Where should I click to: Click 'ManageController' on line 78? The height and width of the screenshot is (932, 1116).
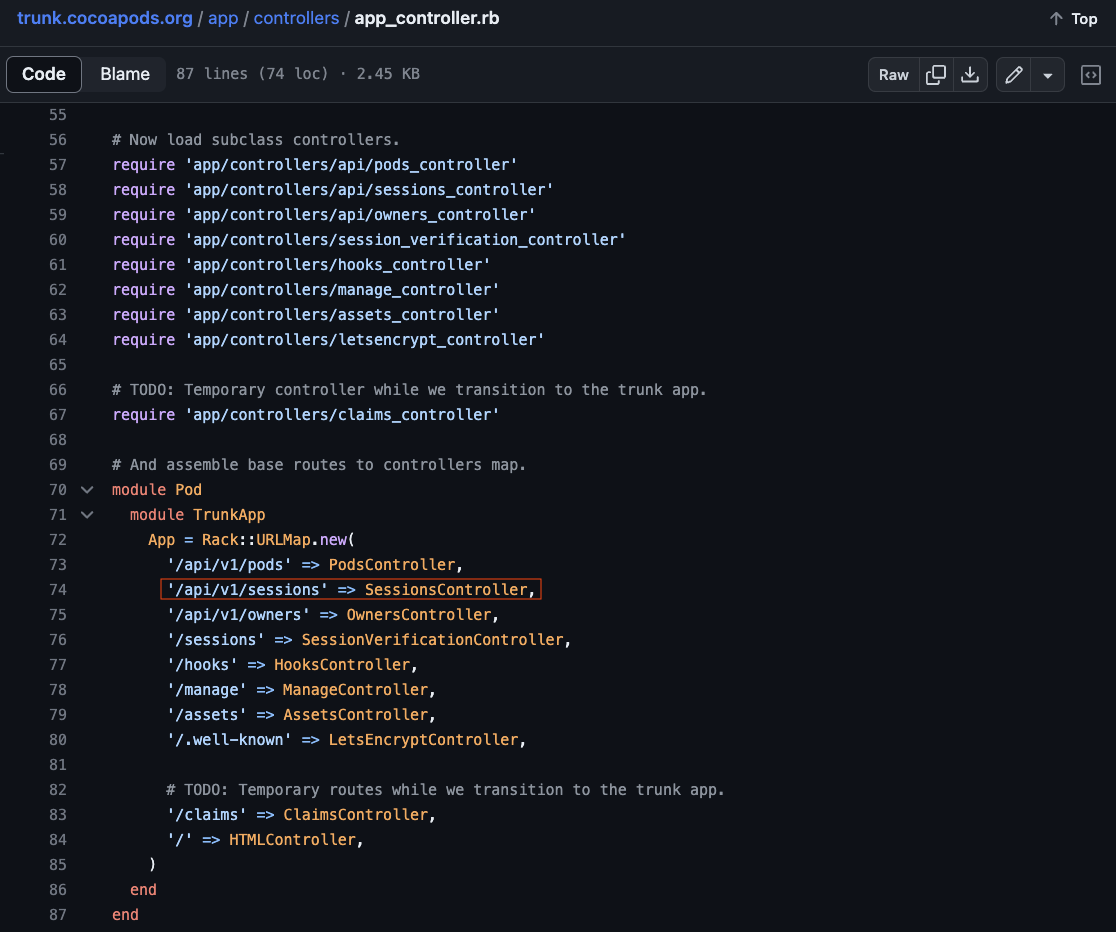pyautogui.click(x=355, y=689)
